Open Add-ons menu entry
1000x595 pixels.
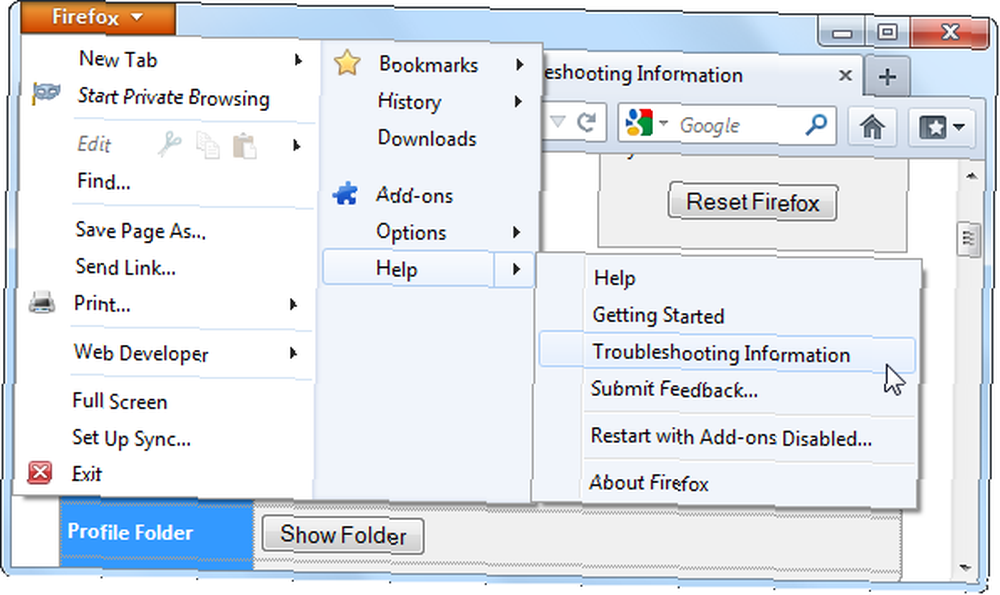(x=414, y=195)
